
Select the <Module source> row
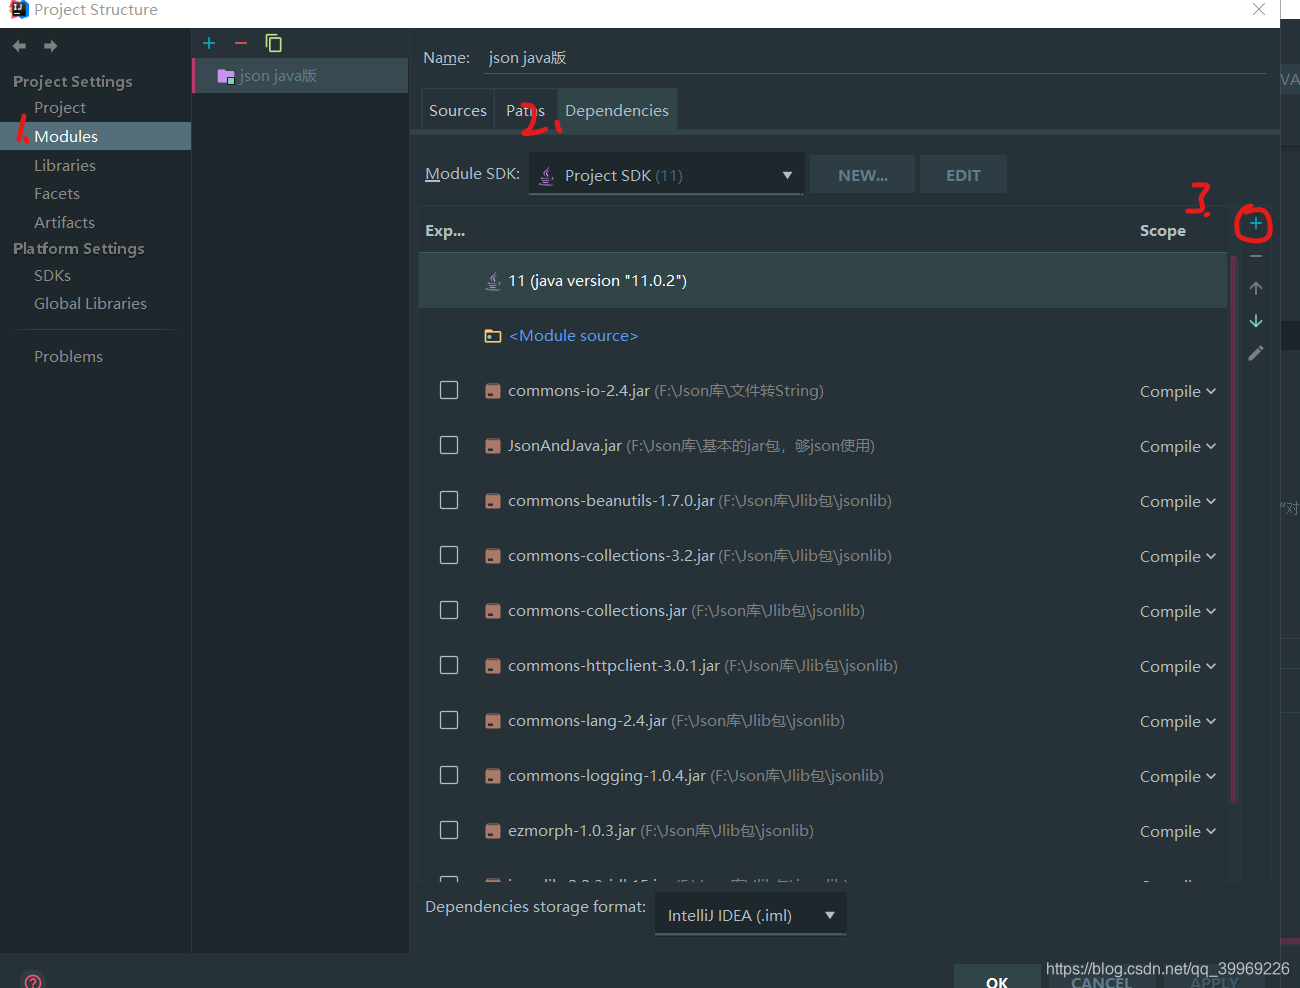click(822, 336)
